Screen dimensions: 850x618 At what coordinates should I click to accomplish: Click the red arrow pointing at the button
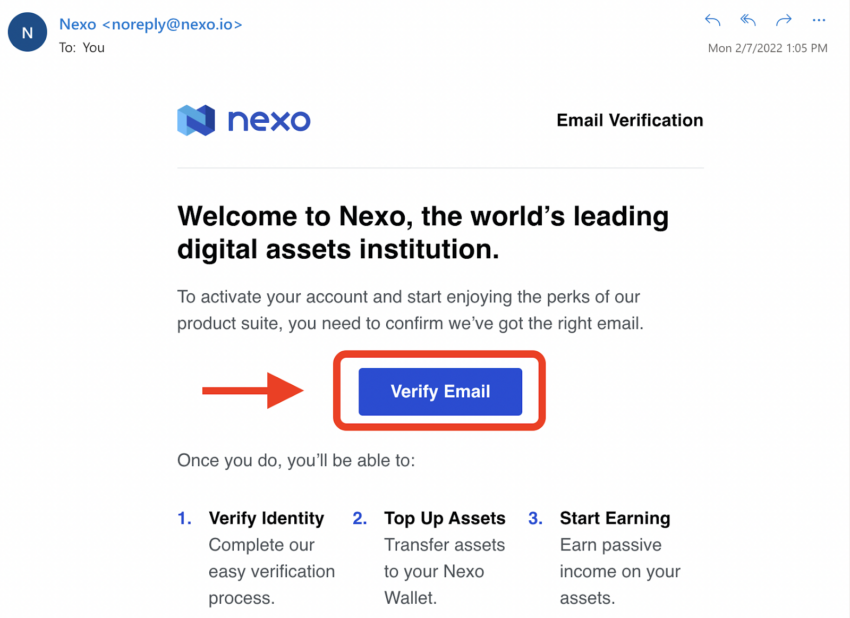(x=253, y=390)
